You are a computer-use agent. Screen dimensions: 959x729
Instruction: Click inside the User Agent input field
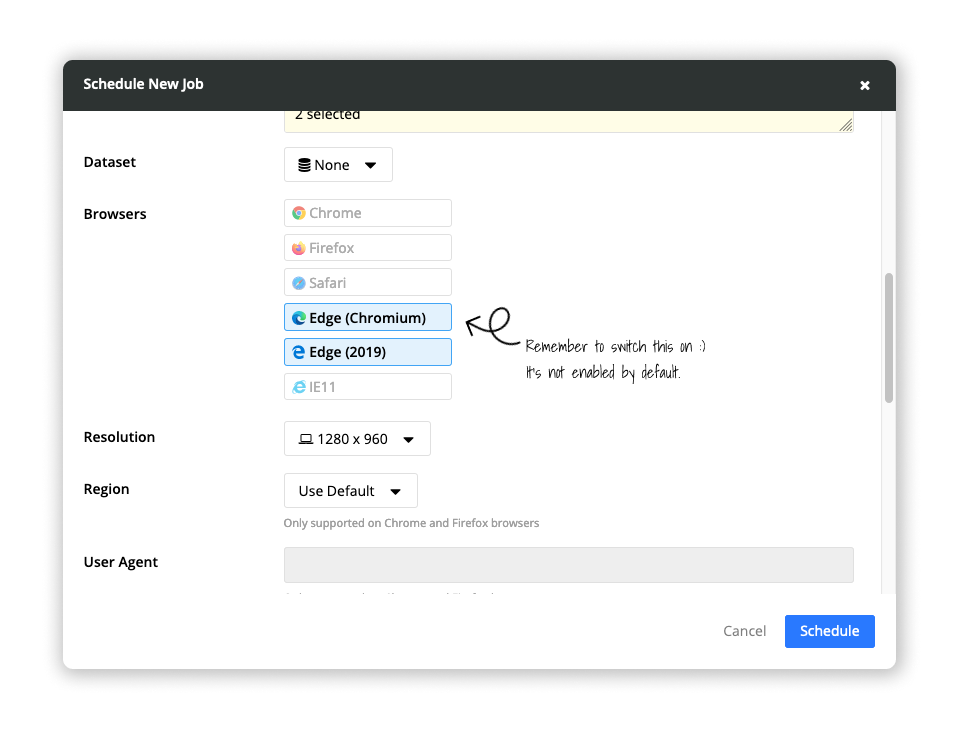(568, 565)
